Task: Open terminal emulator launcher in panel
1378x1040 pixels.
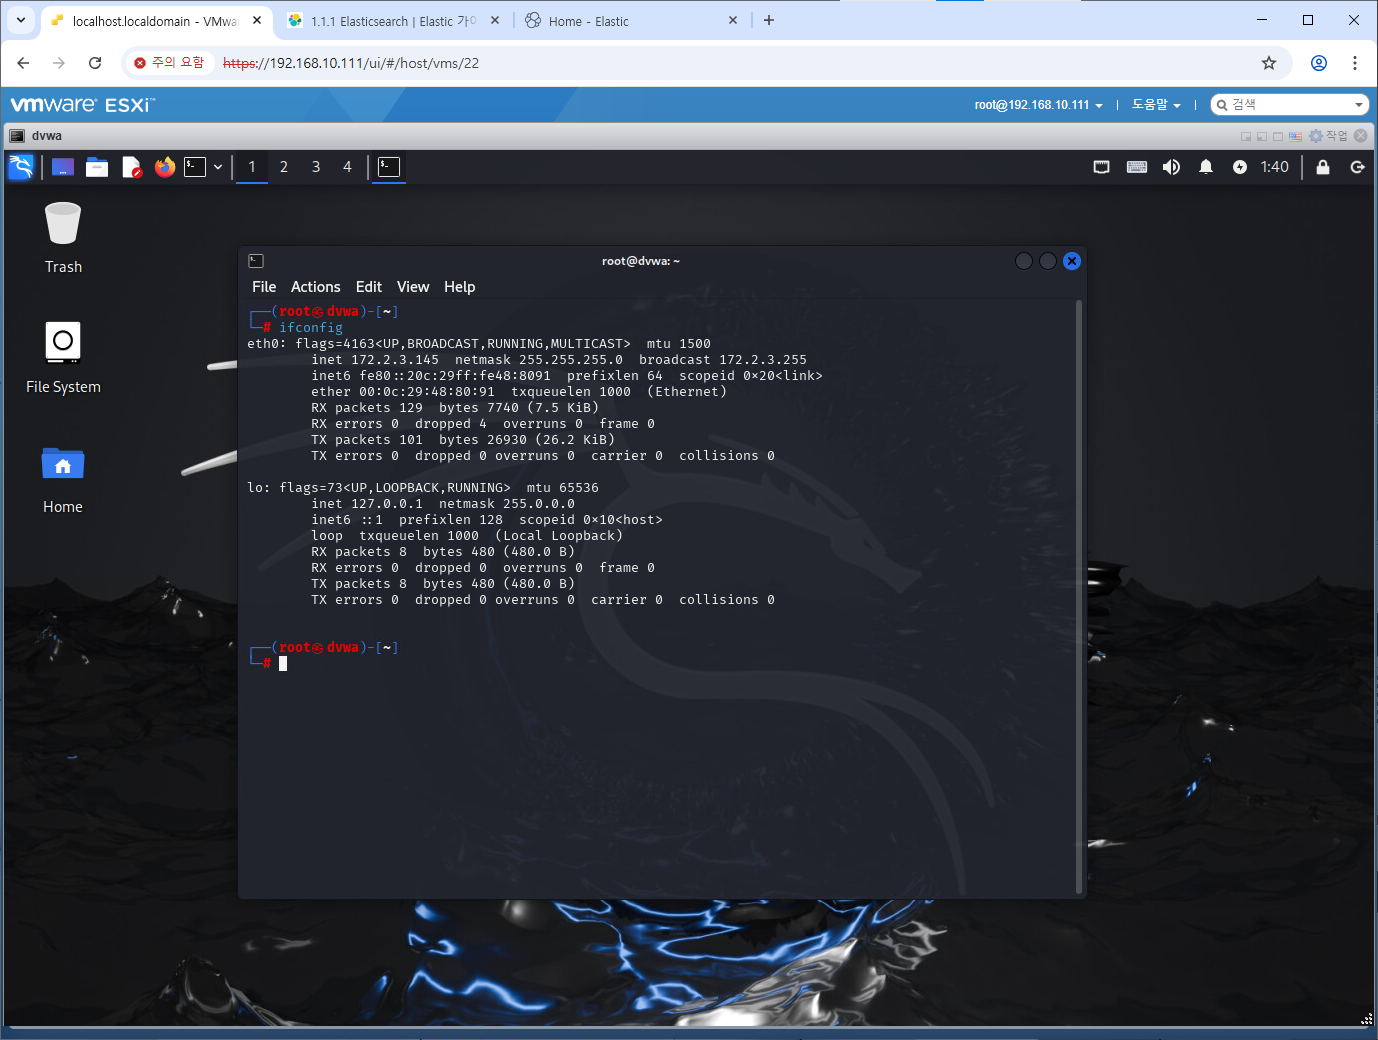Action: click(195, 167)
